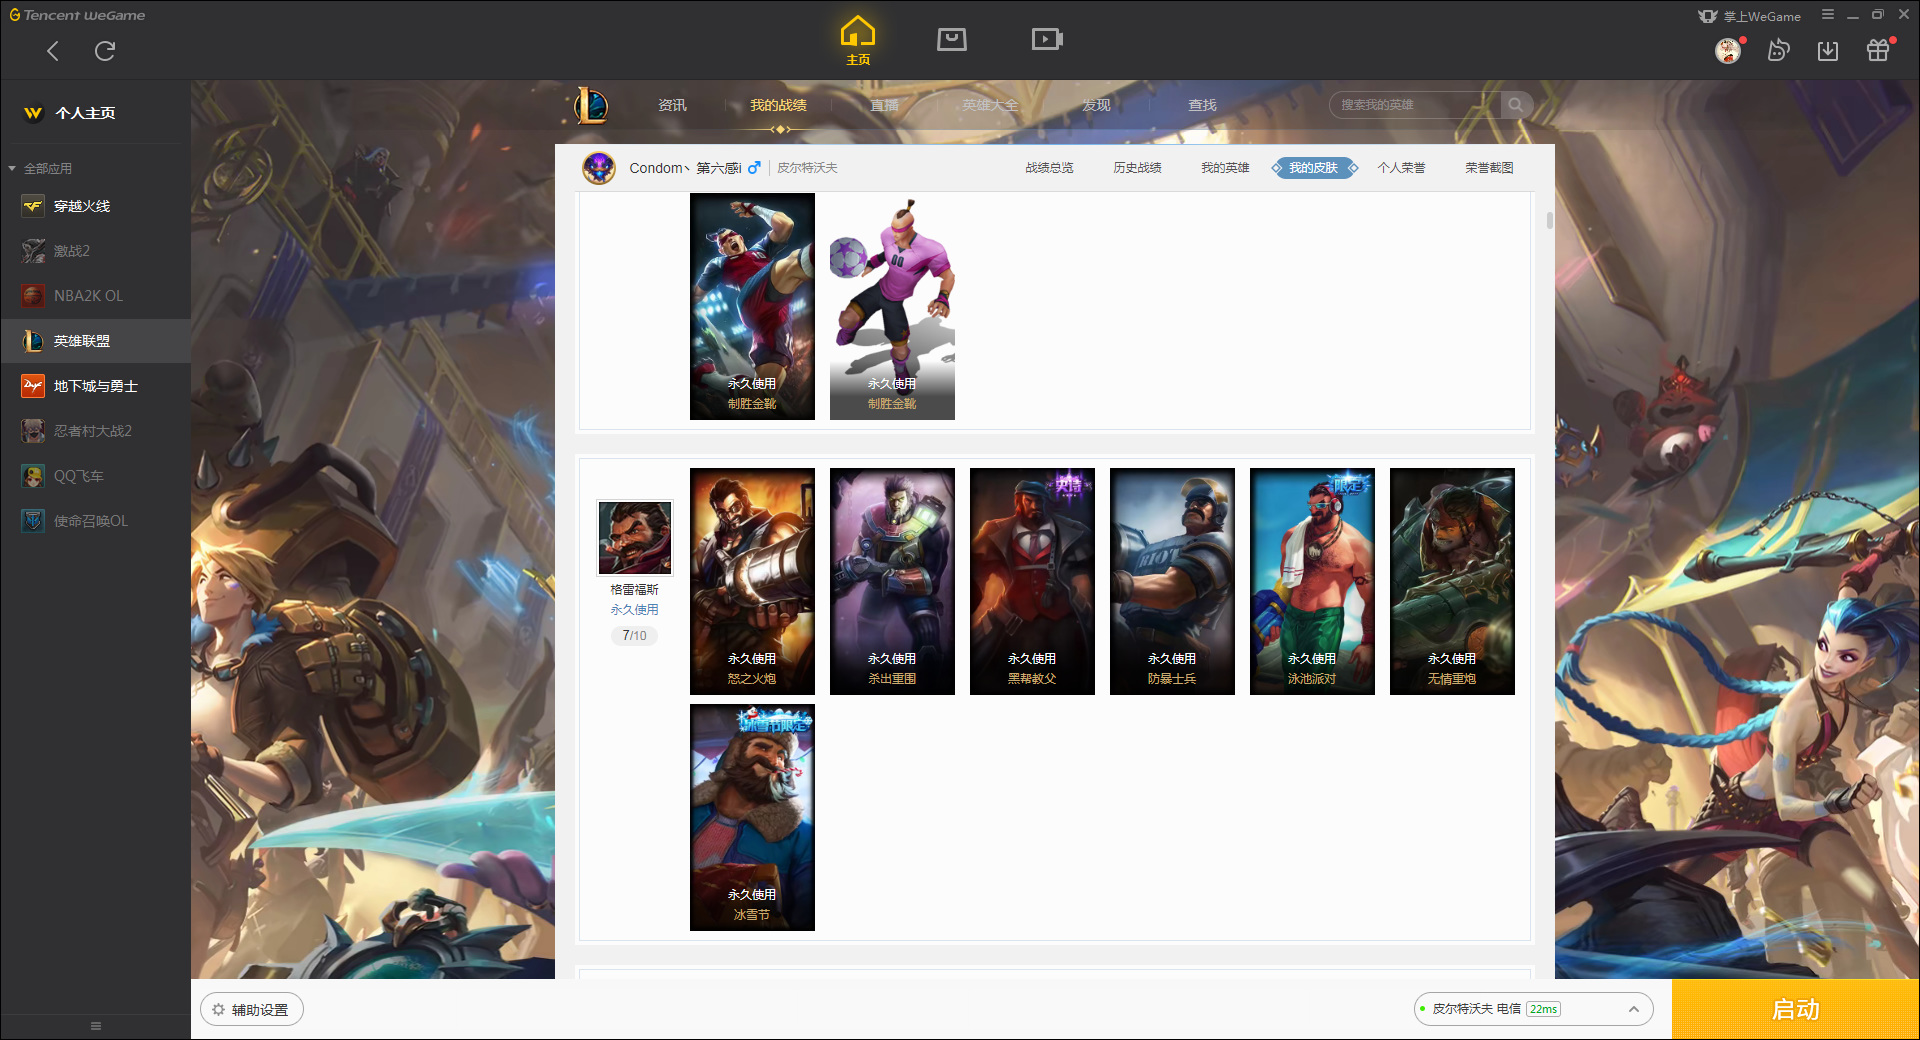Click the 22ms latency indicator

(x=1543, y=1009)
